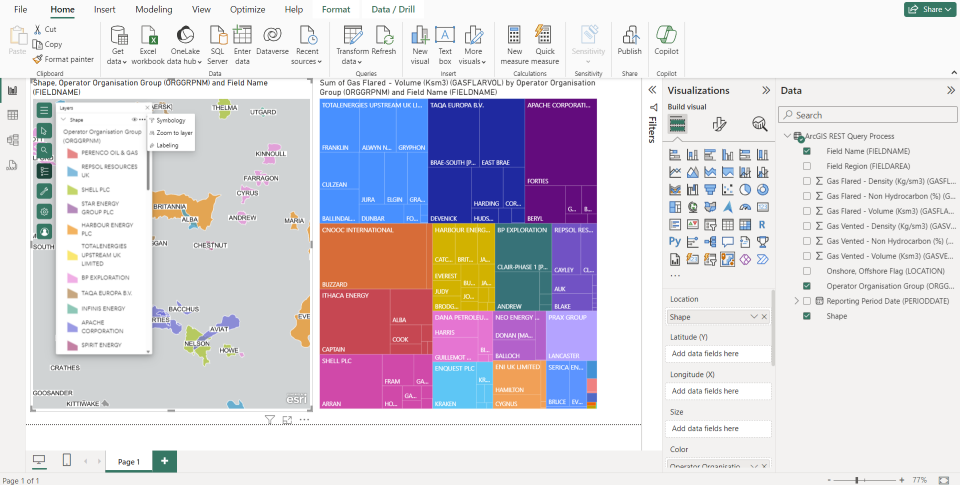The image size is (960, 485).
Task: Open Shape field dropdown in Location well
Action: click(754, 317)
